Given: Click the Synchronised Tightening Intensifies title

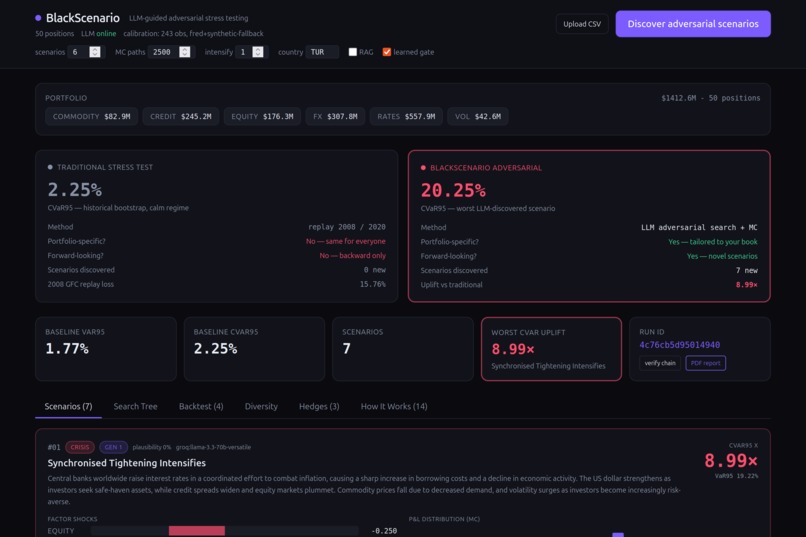Looking at the screenshot, I should click(126, 463).
